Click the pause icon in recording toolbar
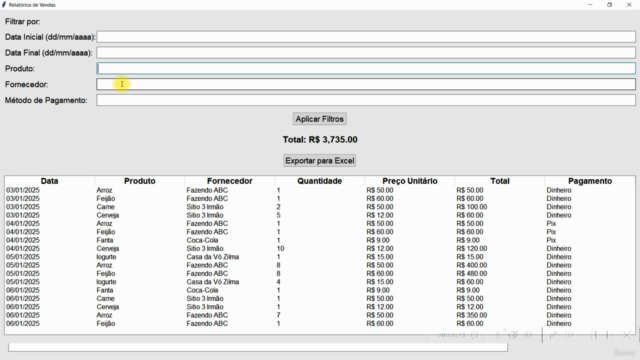 click(594, 335)
